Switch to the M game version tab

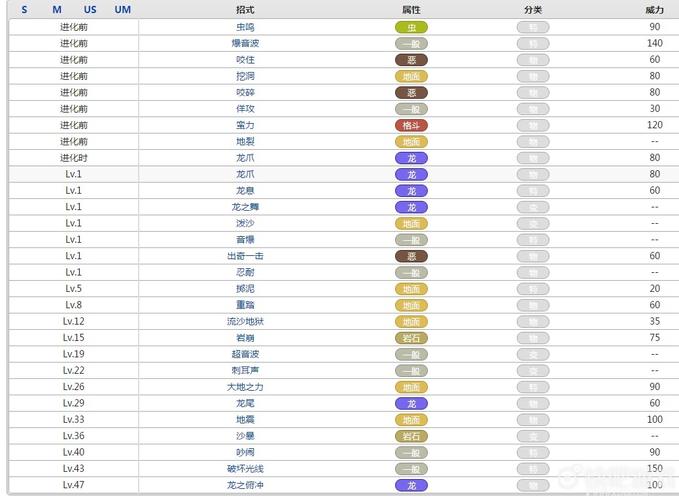pyautogui.click(x=57, y=9)
